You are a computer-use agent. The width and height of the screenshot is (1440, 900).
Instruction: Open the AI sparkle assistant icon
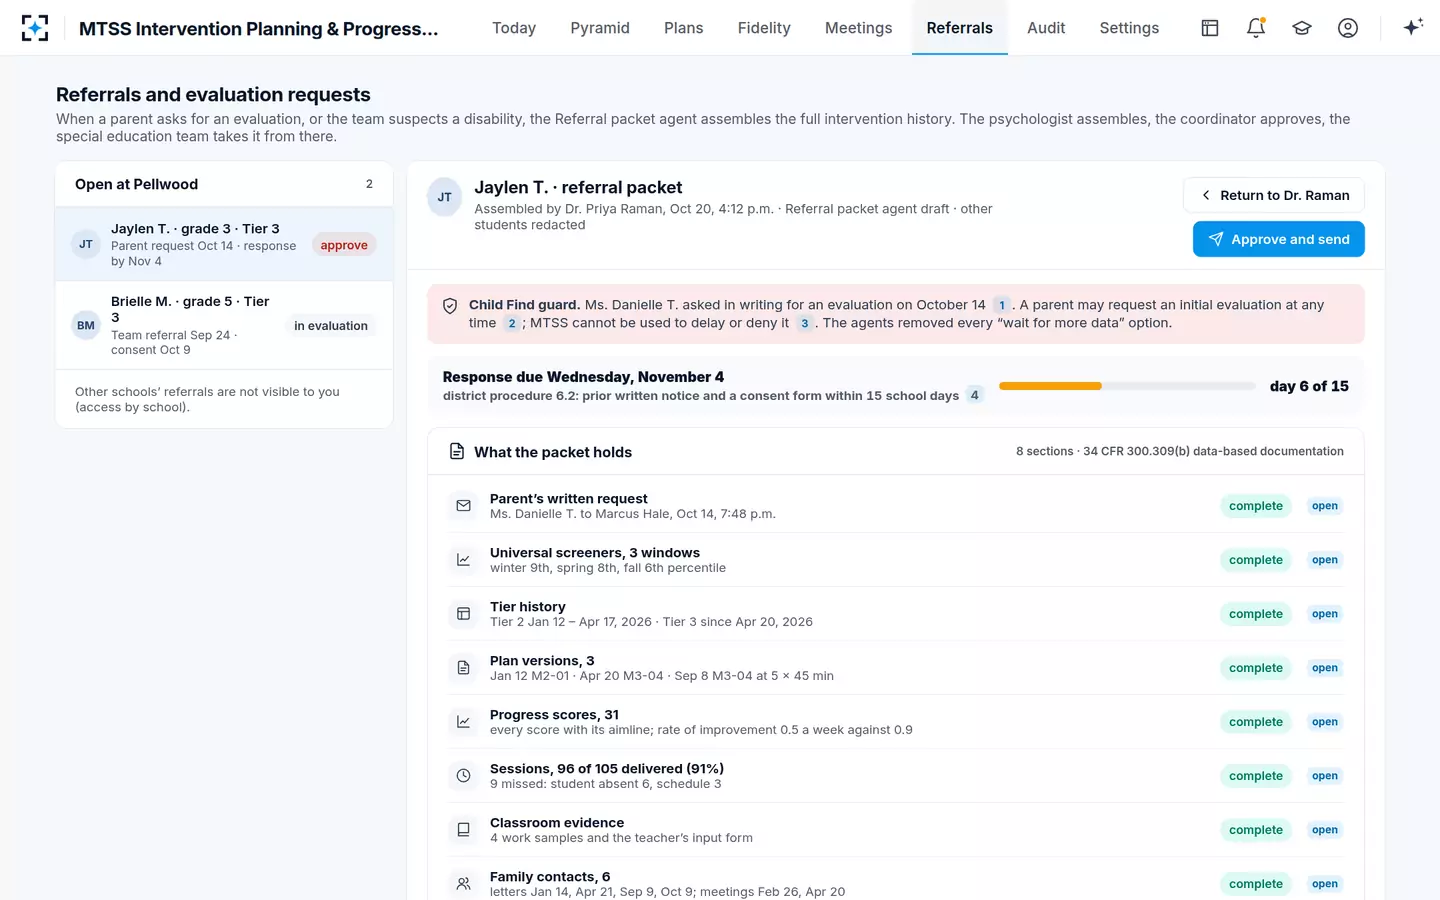pyautogui.click(x=1412, y=28)
